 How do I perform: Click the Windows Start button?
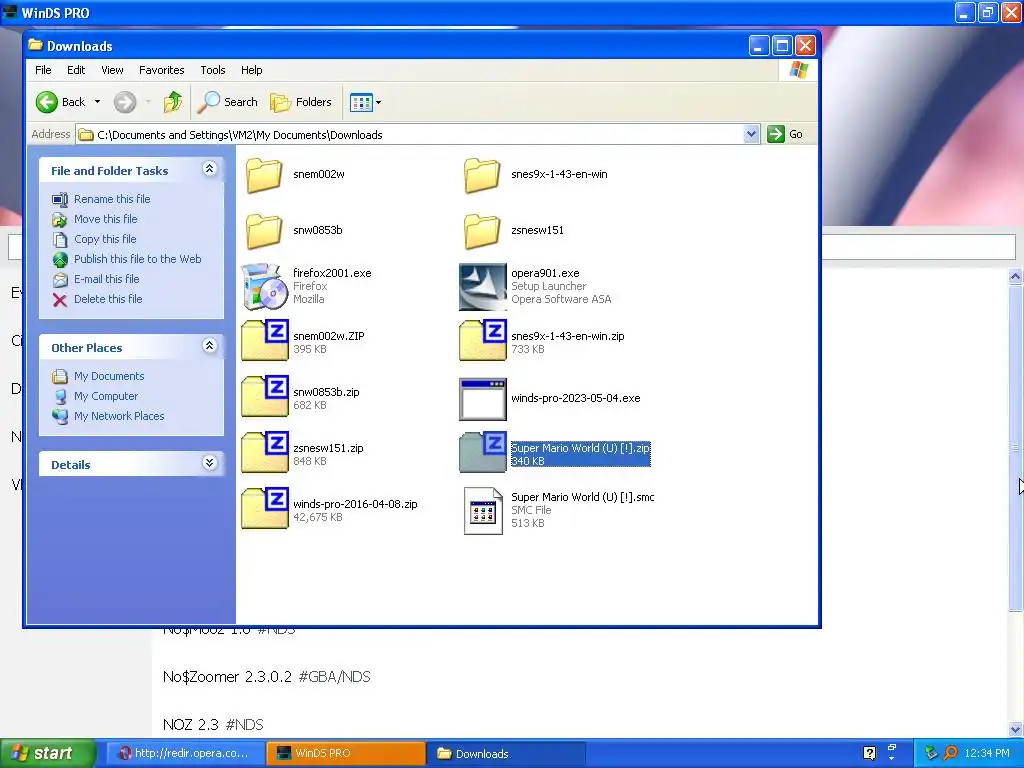click(x=48, y=754)
